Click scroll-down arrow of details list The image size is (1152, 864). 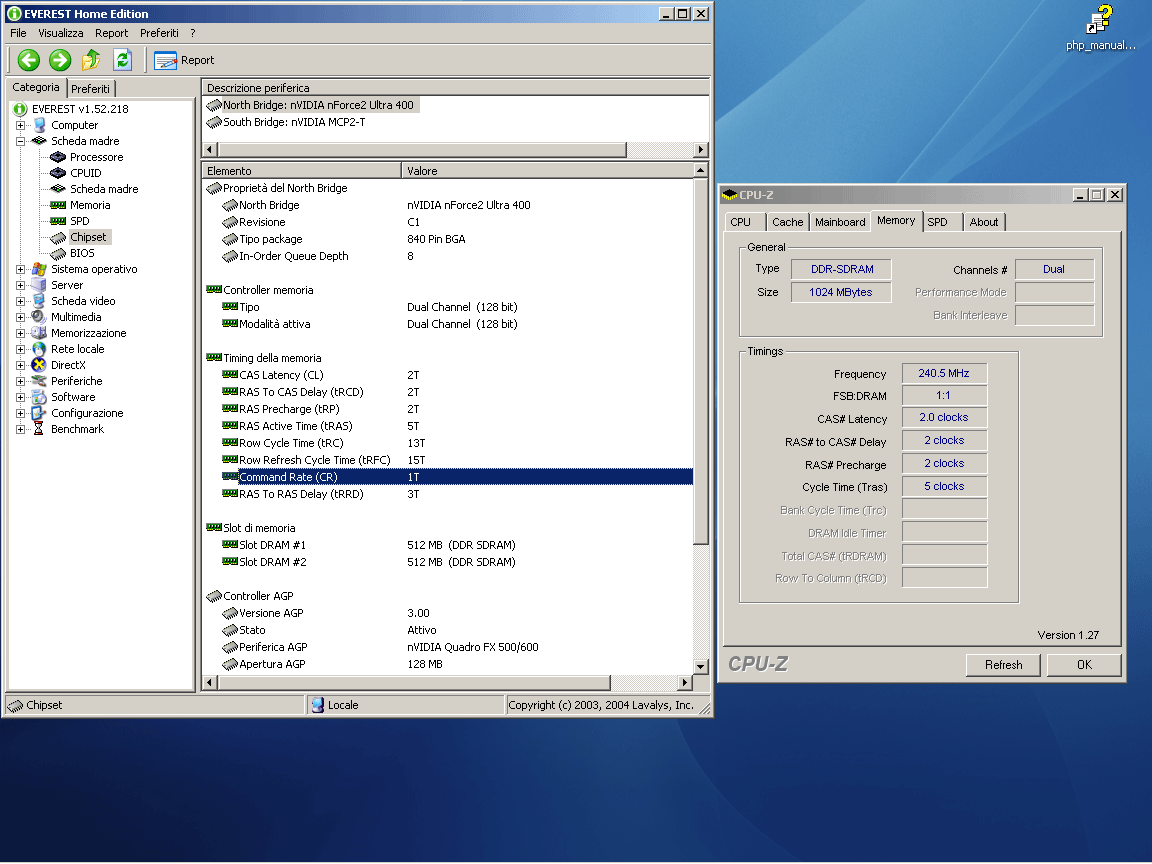(x=700, y=667)
